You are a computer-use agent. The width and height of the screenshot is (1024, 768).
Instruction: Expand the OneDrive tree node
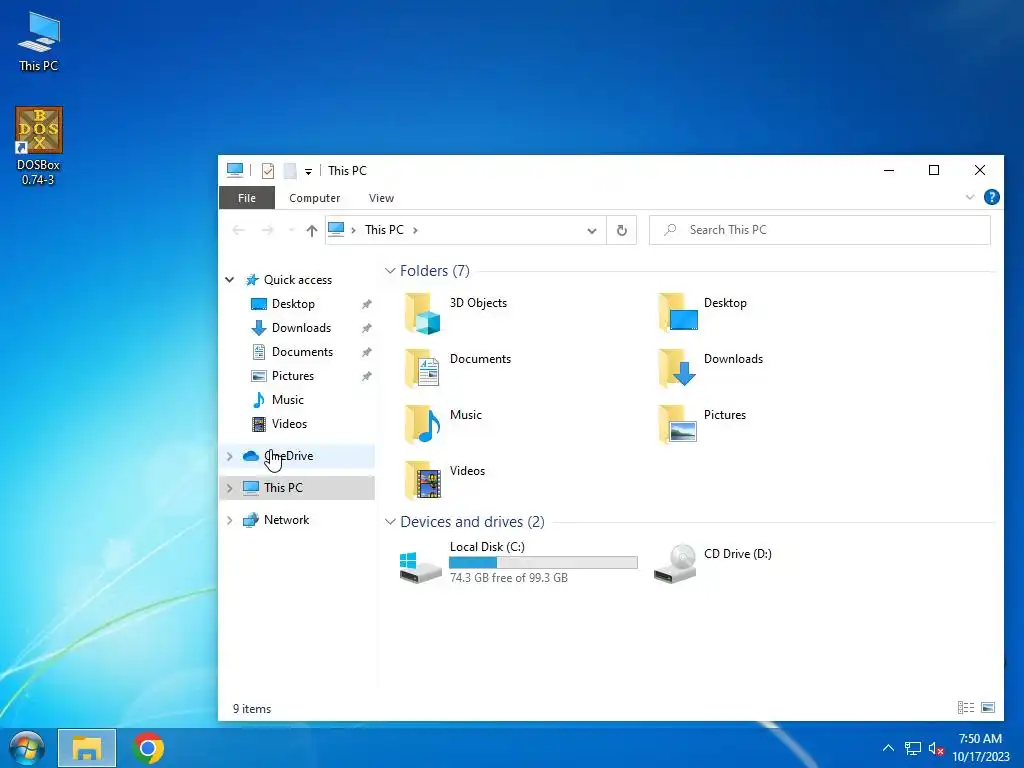coord(230,456)
